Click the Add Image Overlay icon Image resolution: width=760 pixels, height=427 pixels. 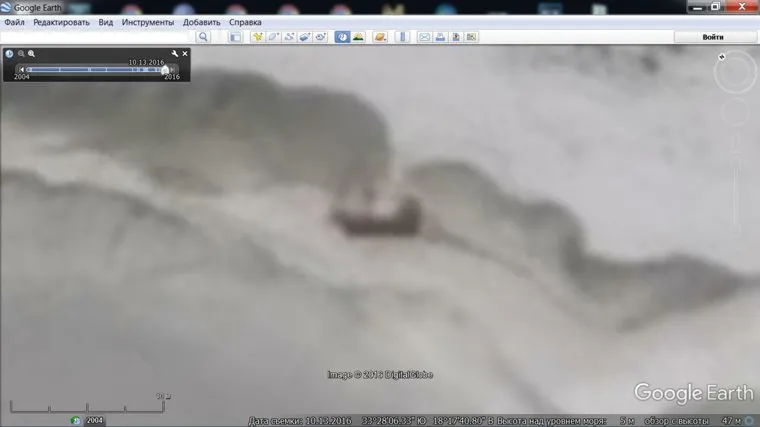[305, 37]
